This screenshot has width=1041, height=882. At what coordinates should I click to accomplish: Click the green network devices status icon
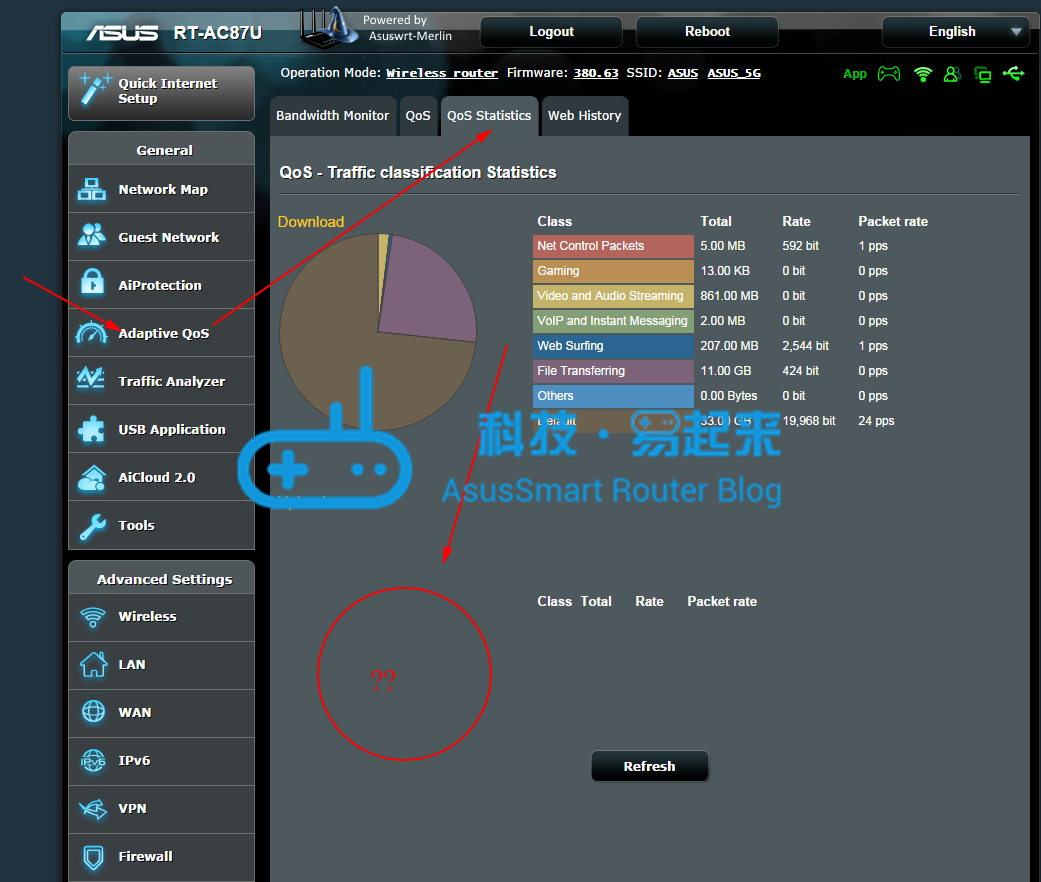(x=983, y=74)
